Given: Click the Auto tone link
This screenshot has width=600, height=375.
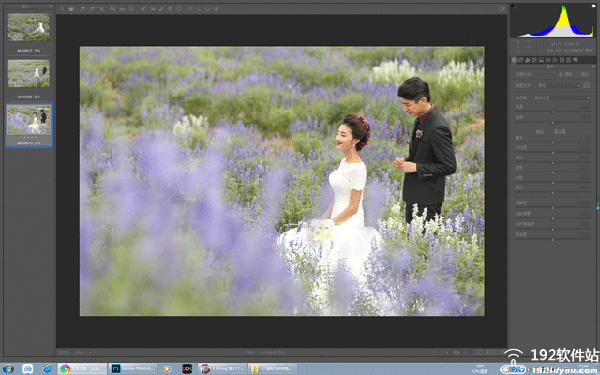Looking at the screenshot, I should pyautogui.click(x=540, y=132).
